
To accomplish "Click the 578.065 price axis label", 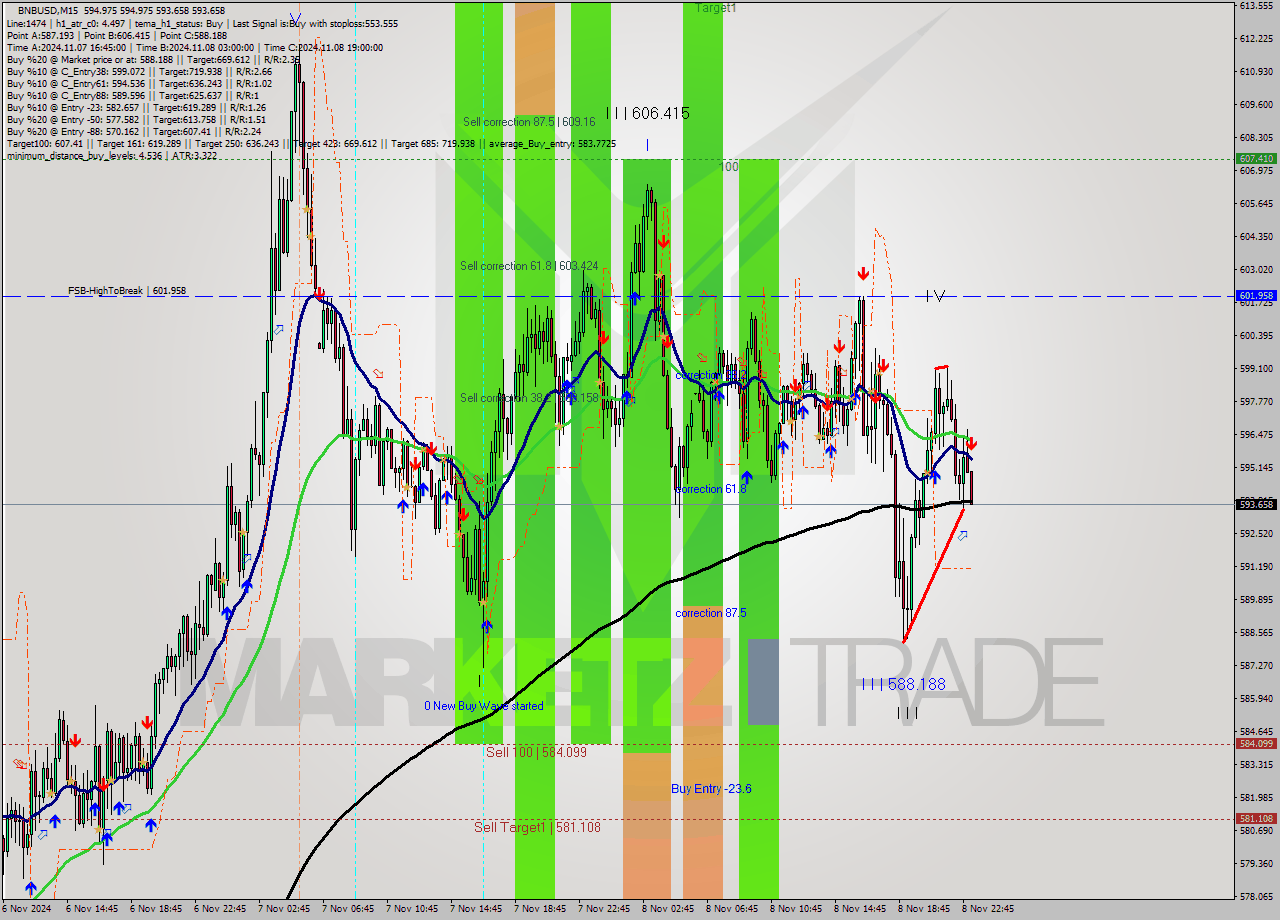I will 1256,897.
